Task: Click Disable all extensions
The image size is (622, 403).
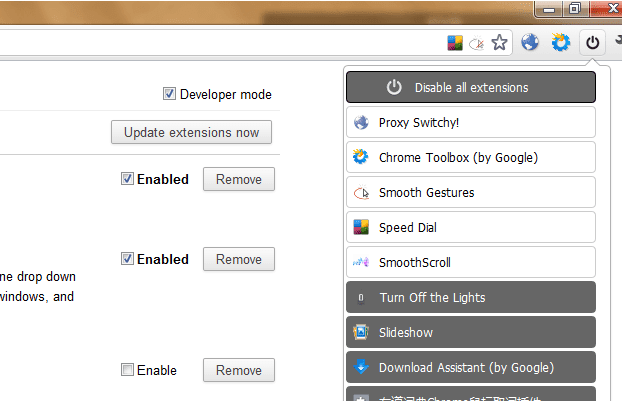Action: pos(471,87)
